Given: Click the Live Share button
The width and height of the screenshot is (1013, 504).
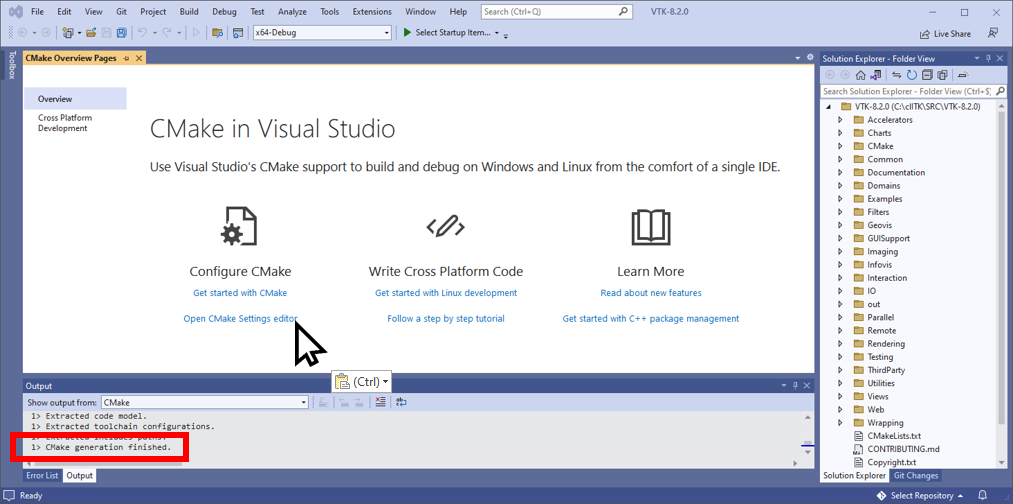Looking at the screenshot, I should pyautogui.click(x=945, y=34).
